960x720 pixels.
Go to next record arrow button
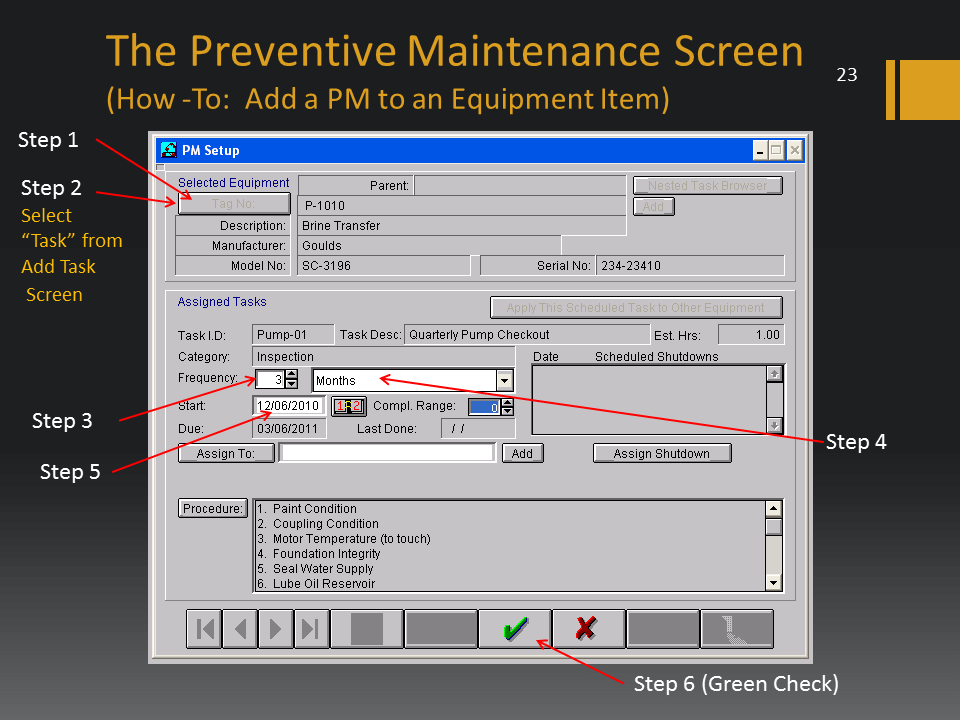276,628
